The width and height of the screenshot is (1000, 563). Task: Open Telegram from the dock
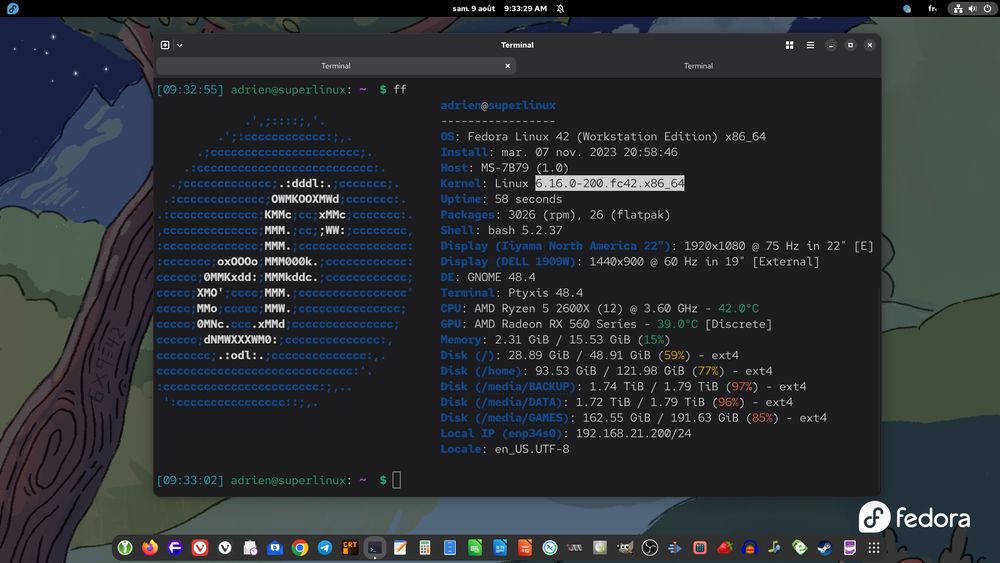(x=325, y=547)
